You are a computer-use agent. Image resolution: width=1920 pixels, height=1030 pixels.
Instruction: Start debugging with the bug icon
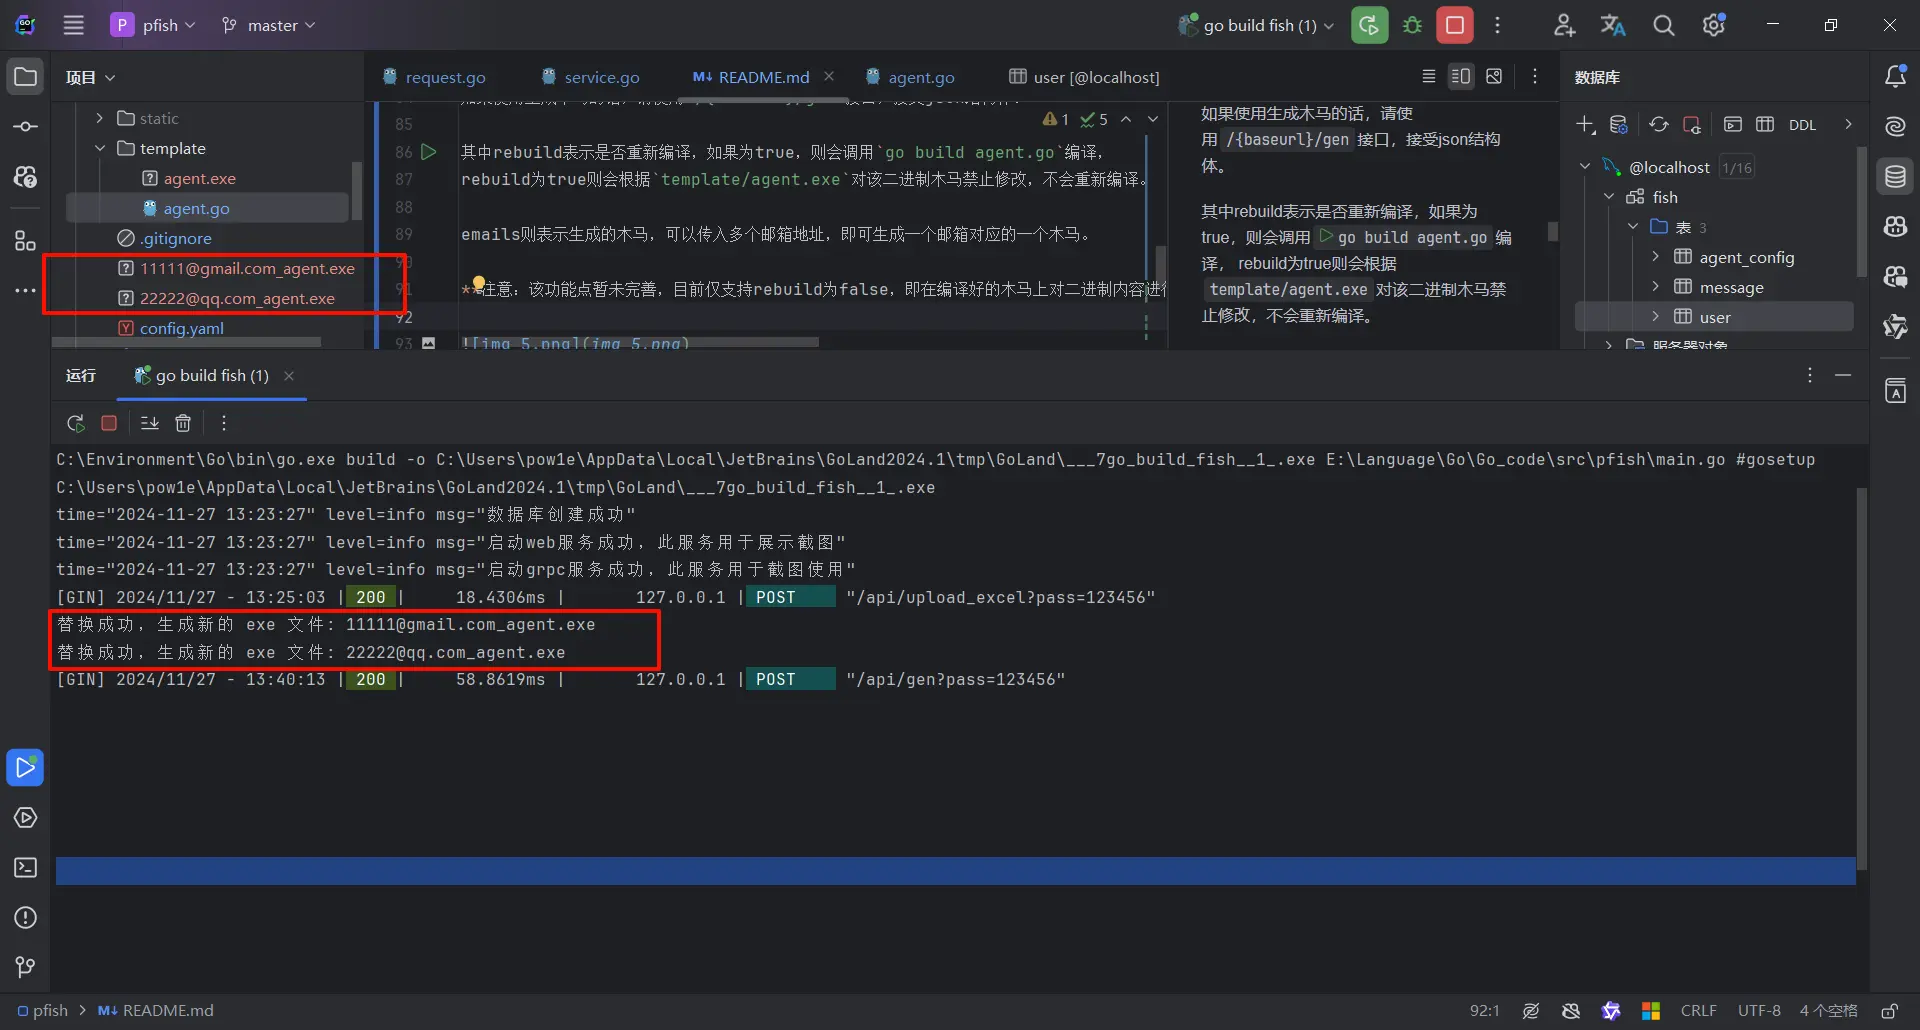point(1412,25)
